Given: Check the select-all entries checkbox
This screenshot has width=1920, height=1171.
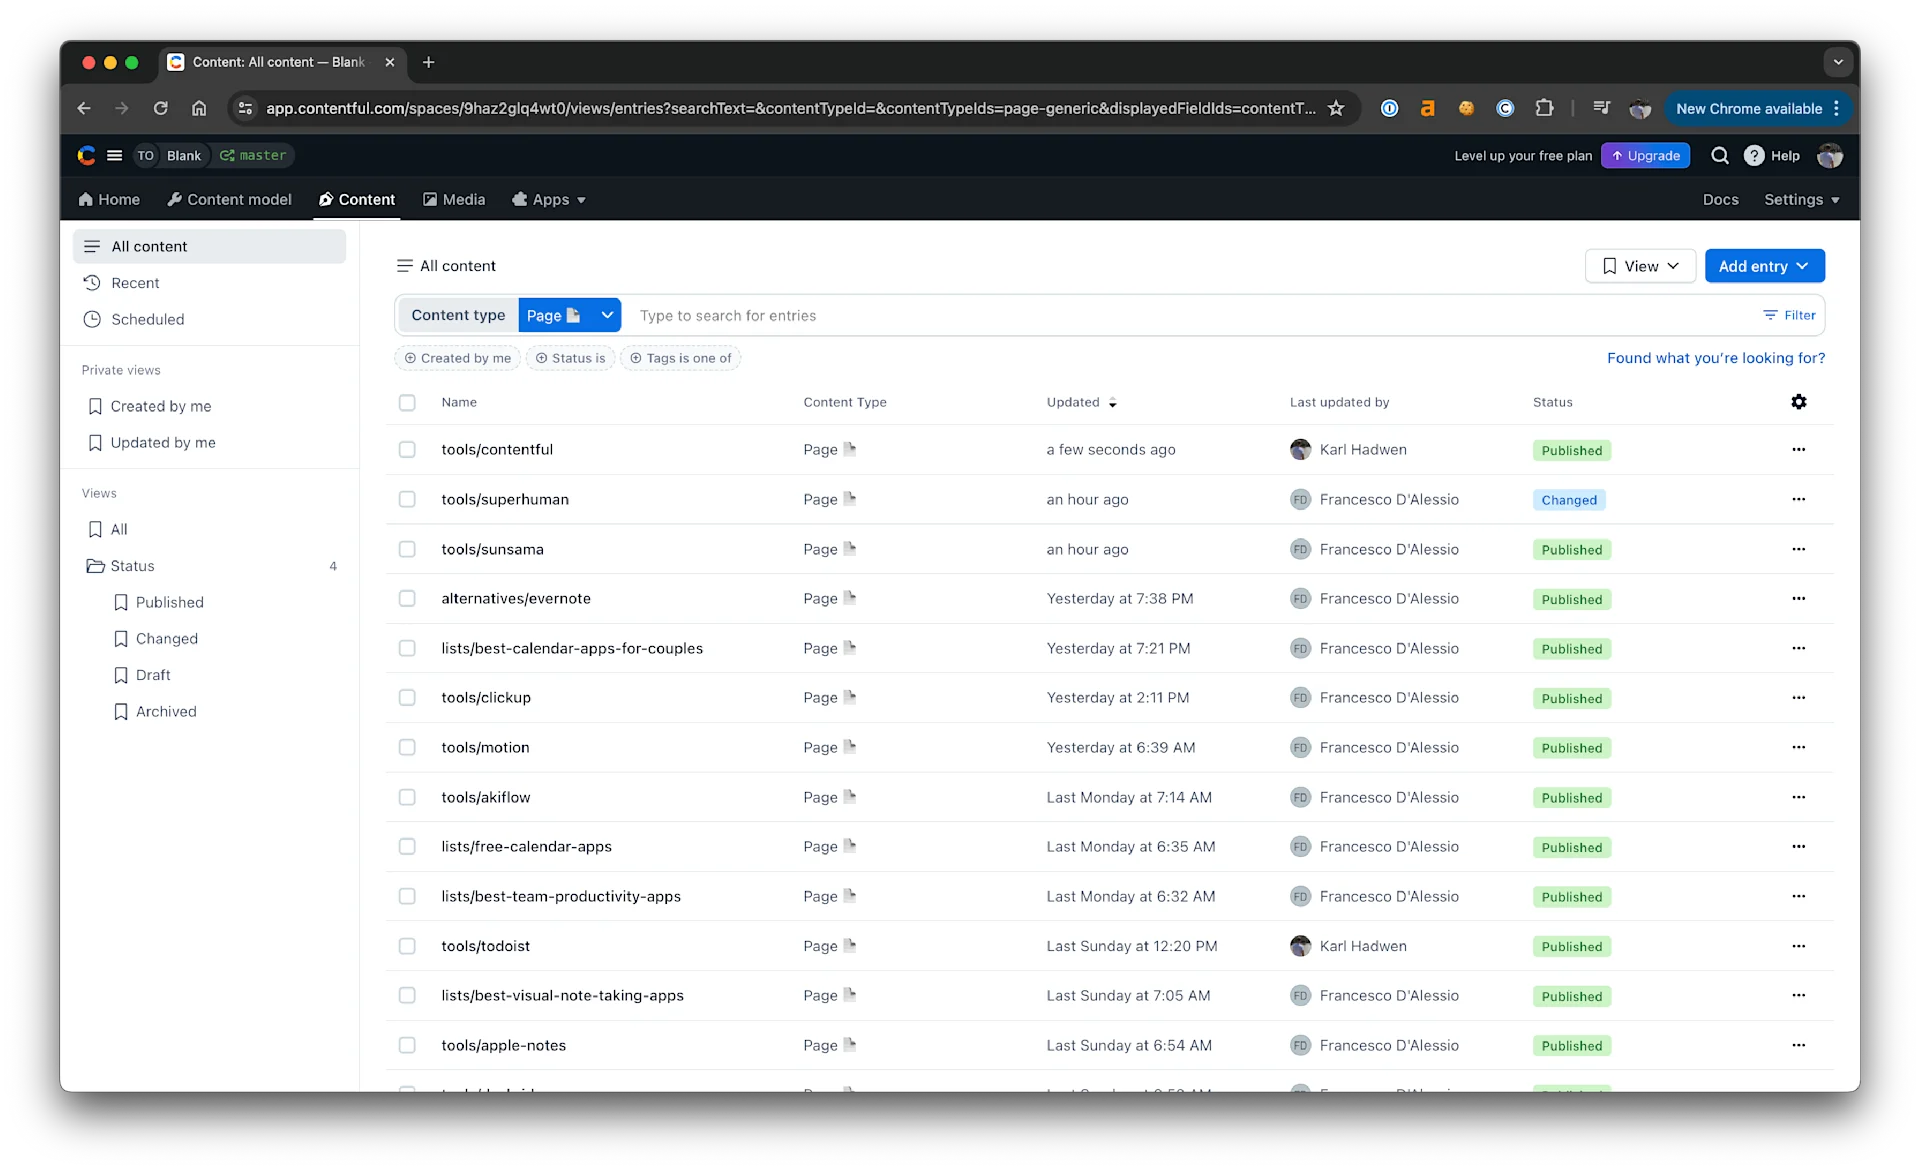Looking at the screenshot, I should click(x=407, y=402).
